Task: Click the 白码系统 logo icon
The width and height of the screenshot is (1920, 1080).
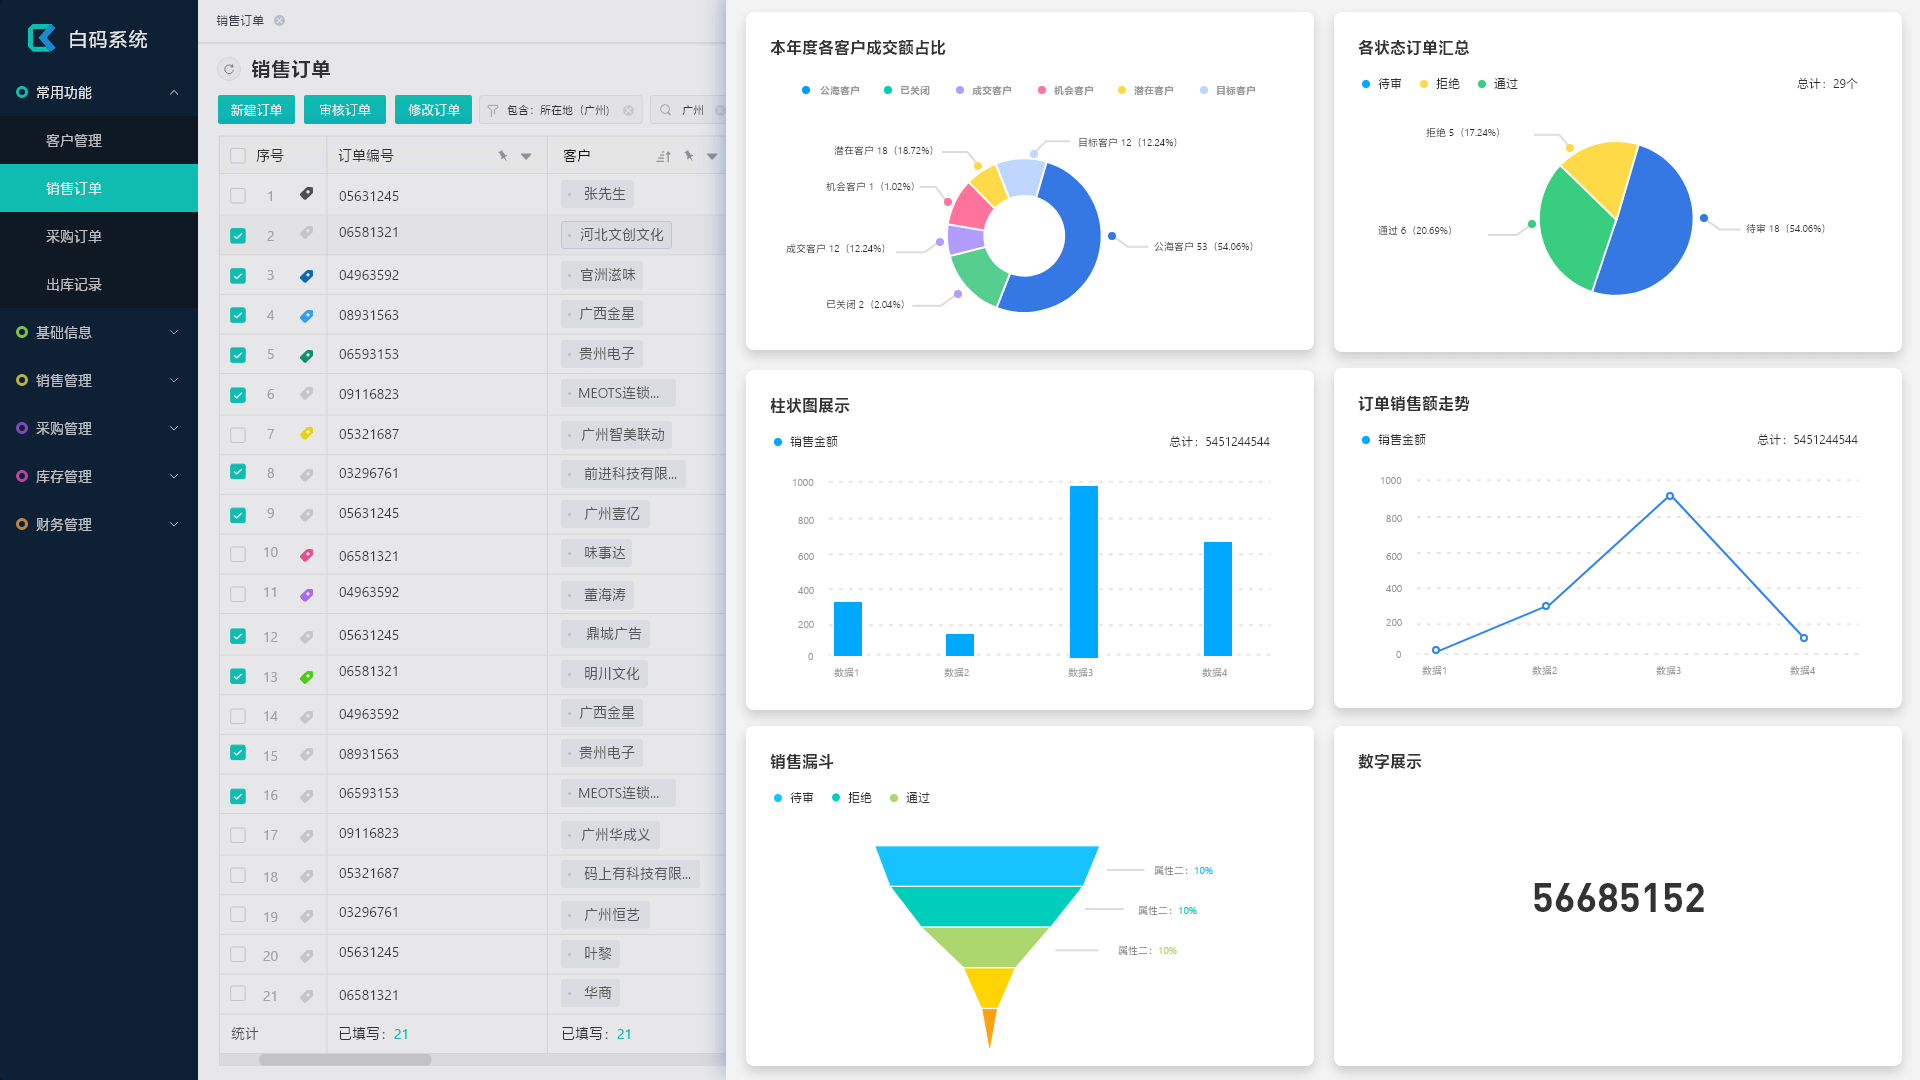Action: (x=41, y=38)
